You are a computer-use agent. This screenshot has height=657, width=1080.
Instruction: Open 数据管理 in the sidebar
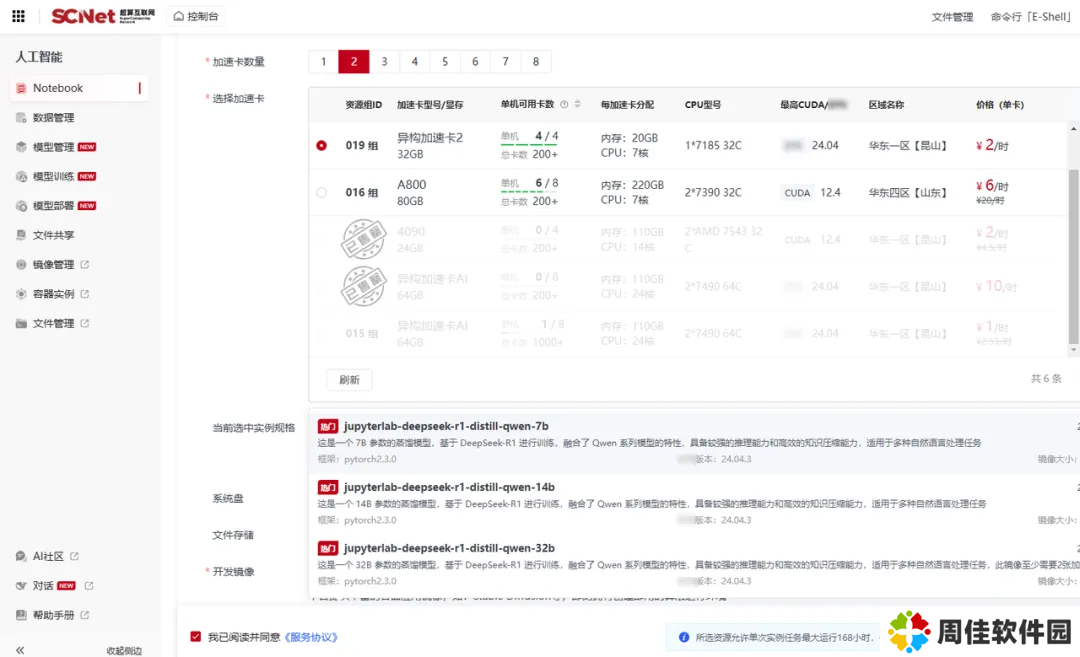[53, 118]
